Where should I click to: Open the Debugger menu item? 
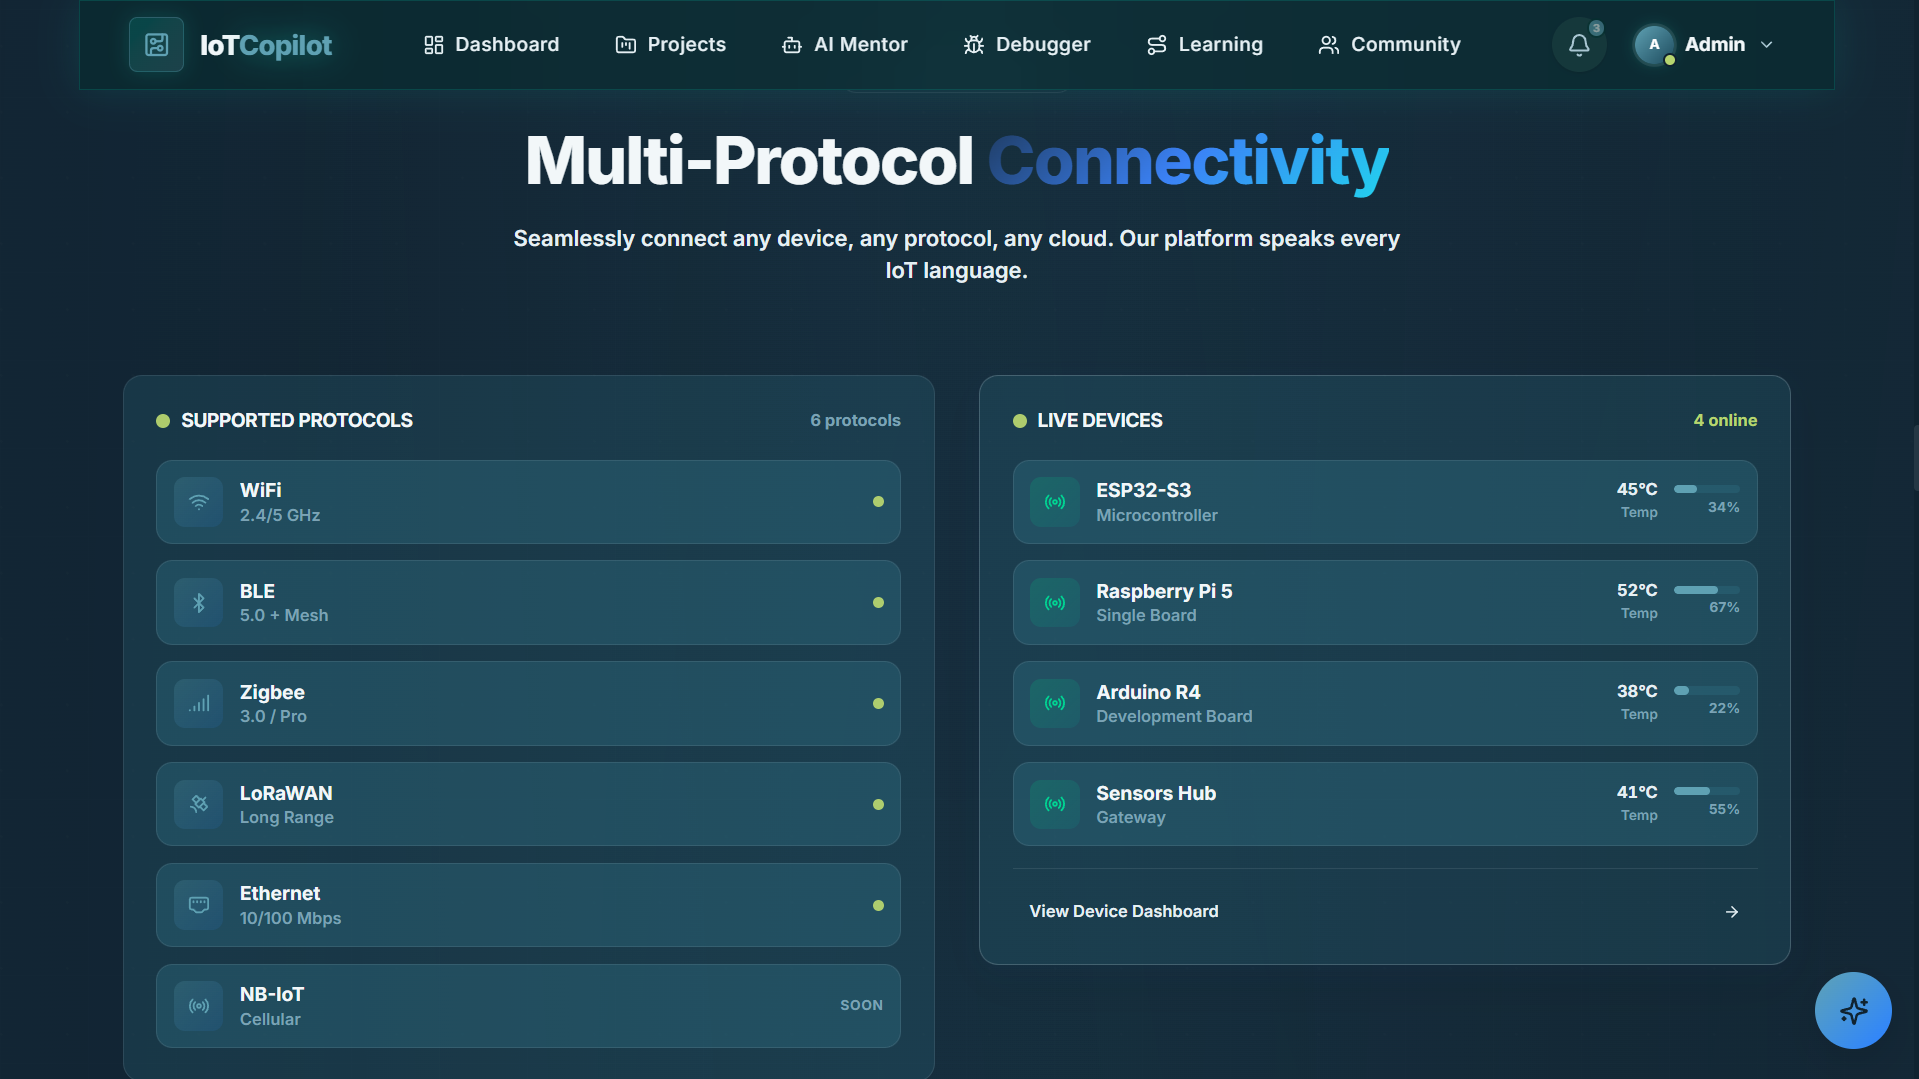[x=1027, y=45]
